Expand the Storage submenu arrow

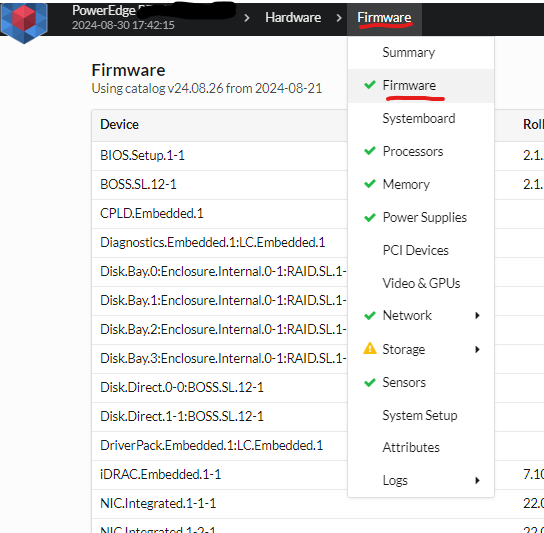[x=477, y=349]
